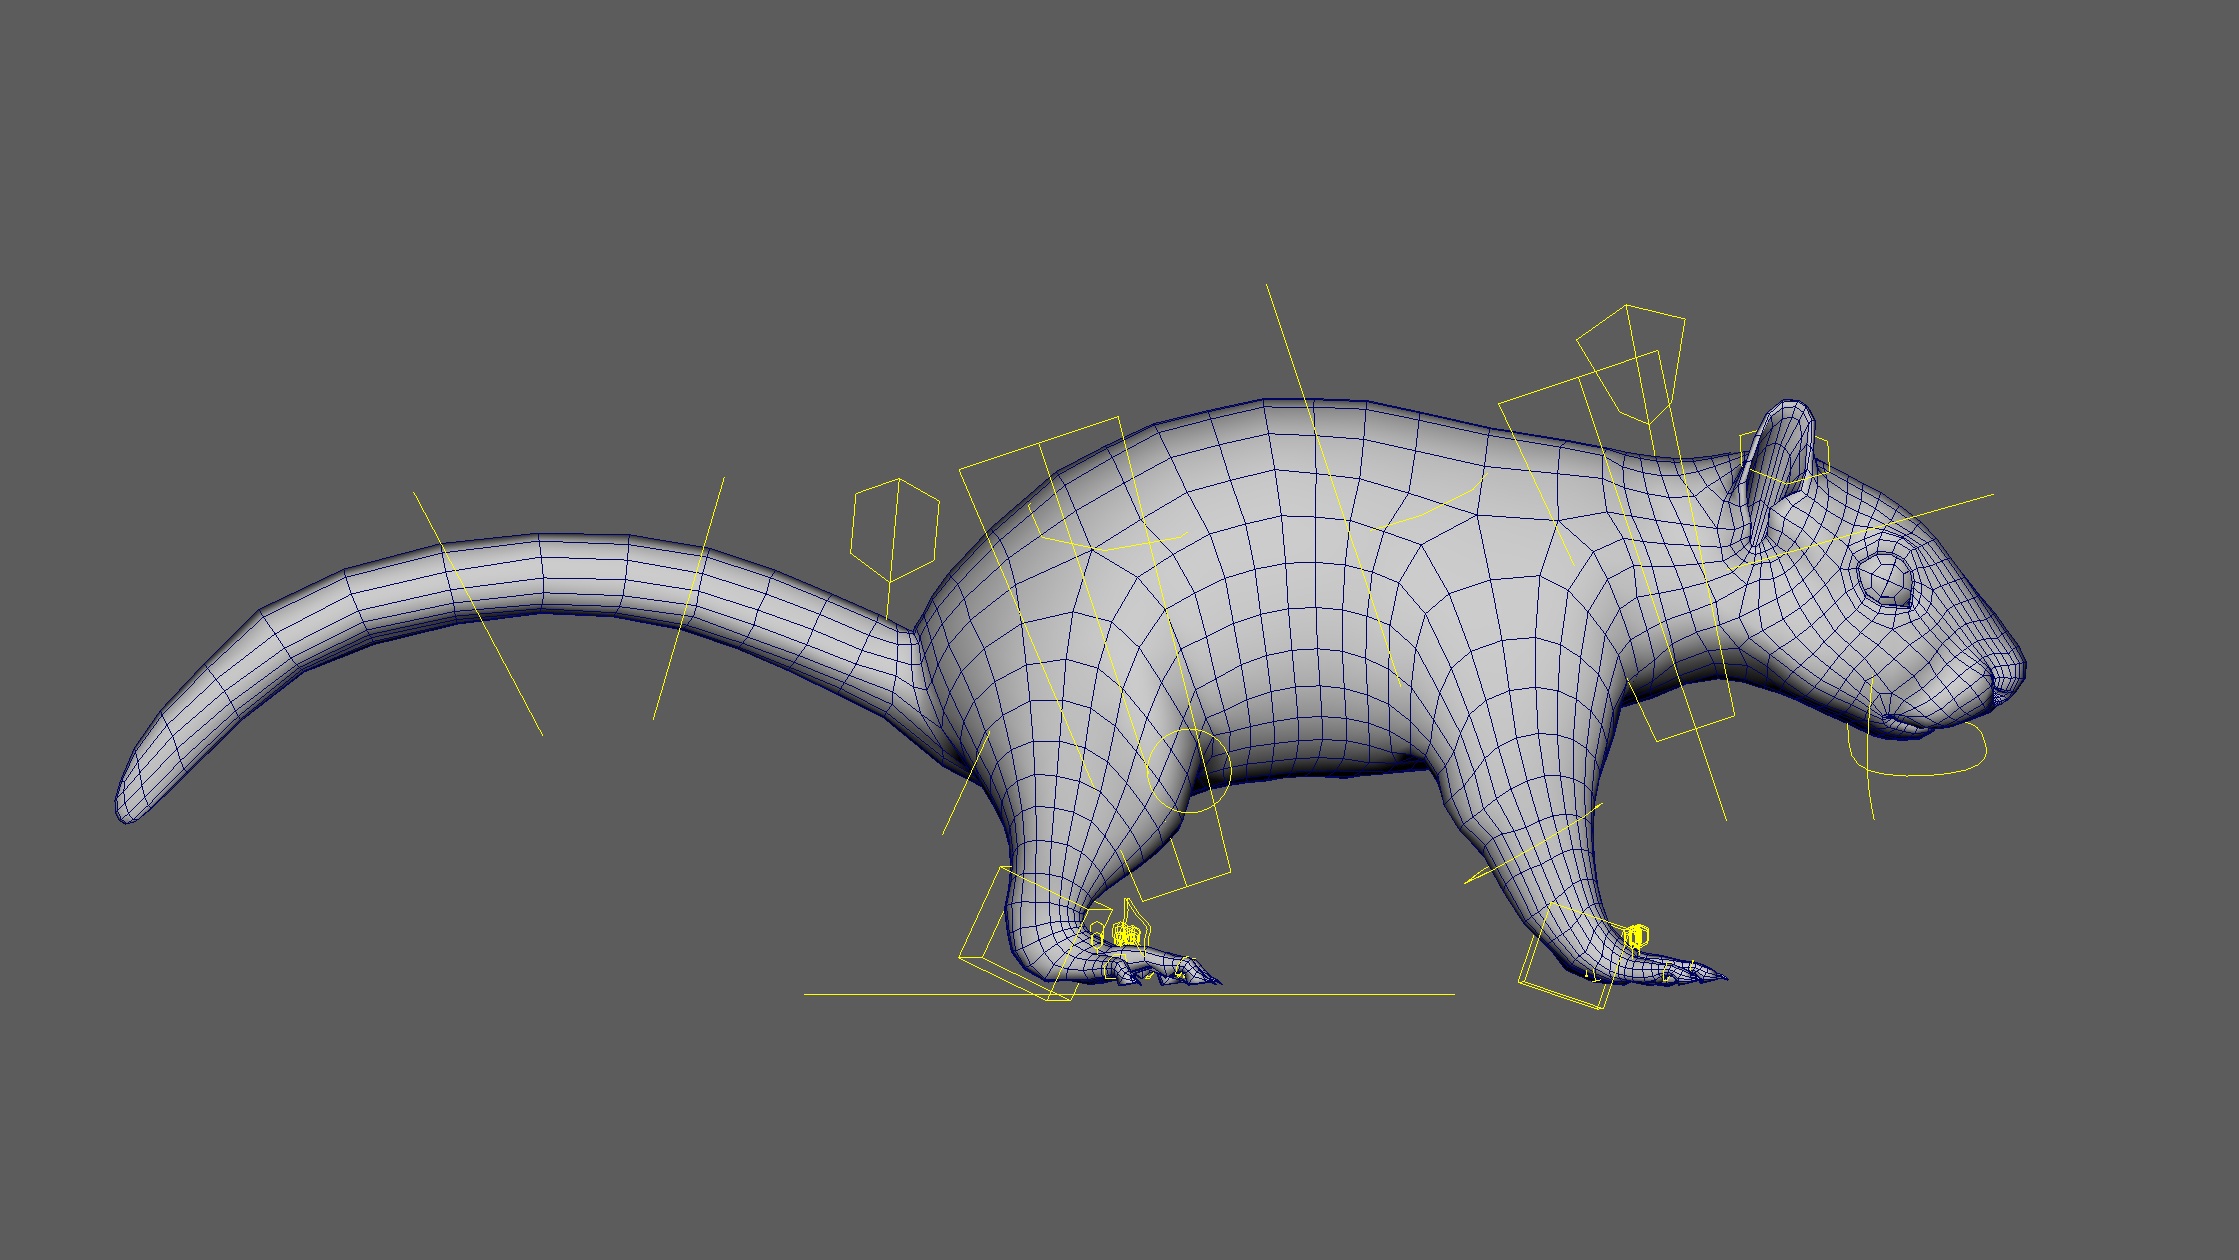
Task: Click the rat's eye on the mesh
Action: 1885,578
